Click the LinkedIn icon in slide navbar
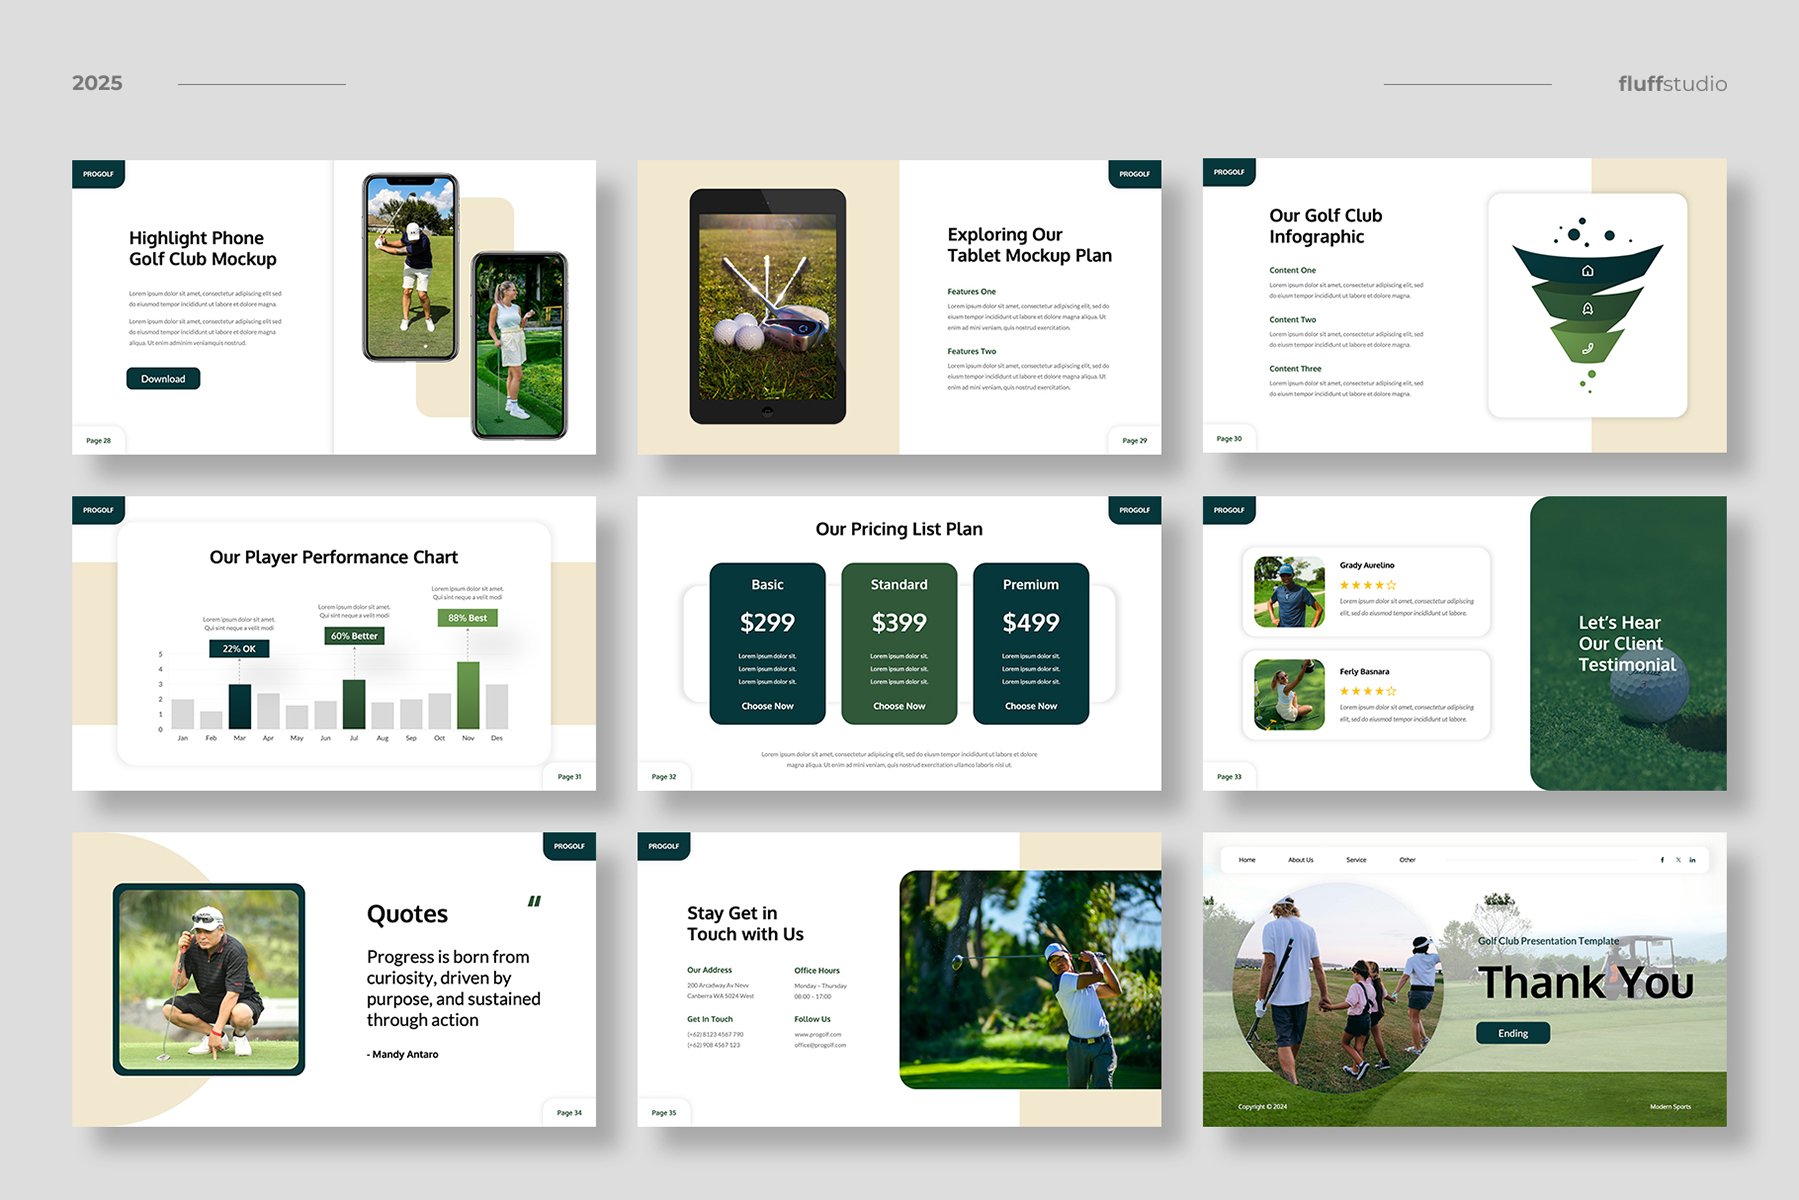This screenshot has height=1200, width=1799. coord(1692,860)
